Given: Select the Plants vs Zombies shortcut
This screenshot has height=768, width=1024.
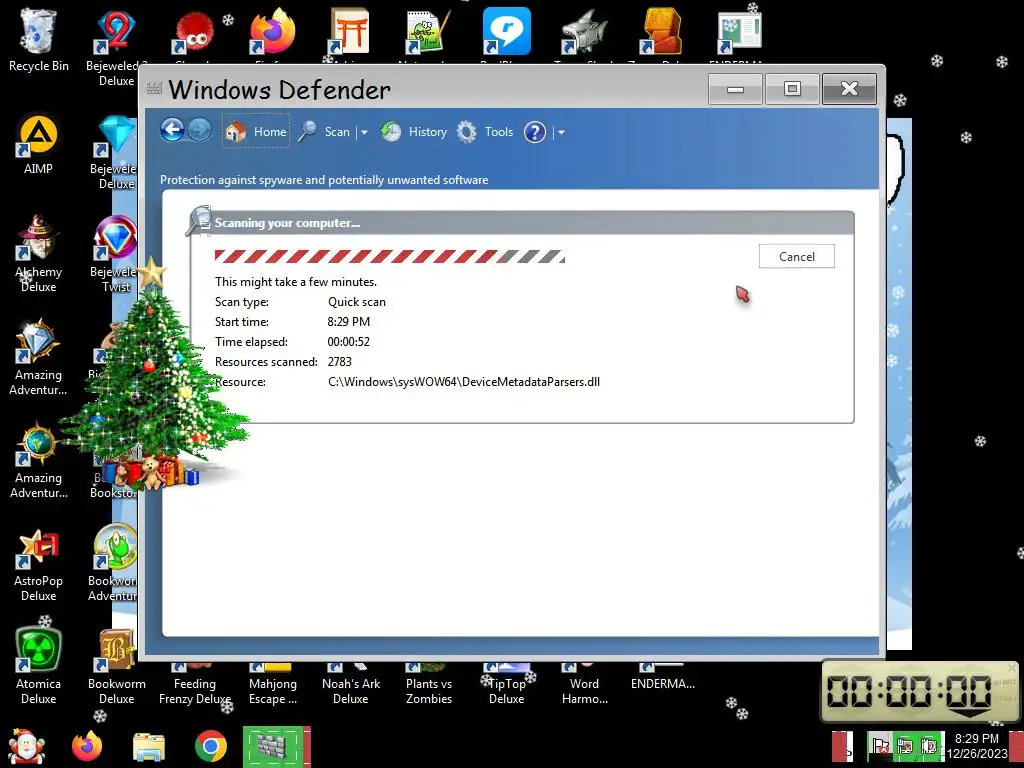Looking at the screenshot, I should [x=428, y=684].
